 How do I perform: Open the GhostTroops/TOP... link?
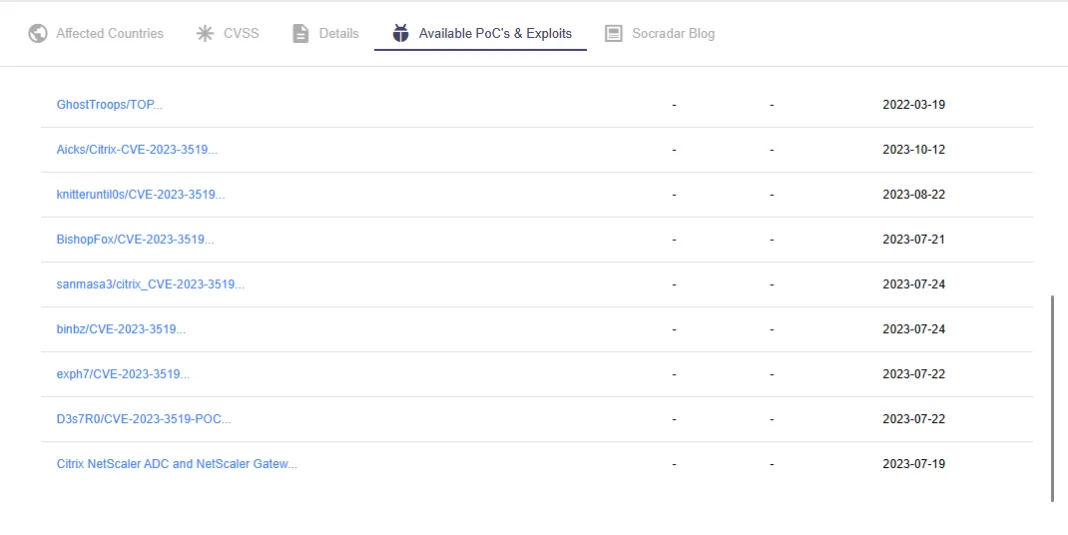point(110,105)
